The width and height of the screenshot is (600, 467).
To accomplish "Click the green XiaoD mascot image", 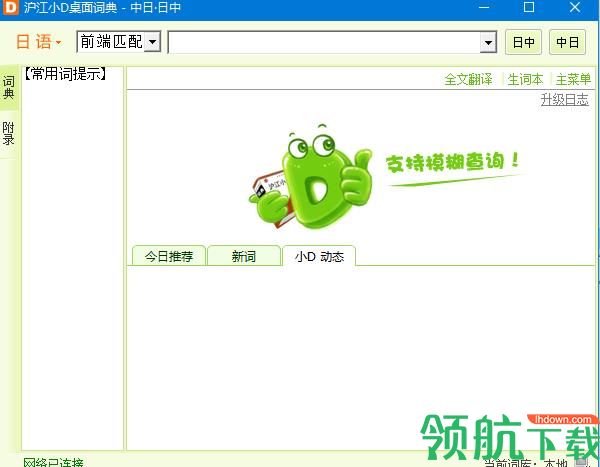I will (x=311, y=178).
